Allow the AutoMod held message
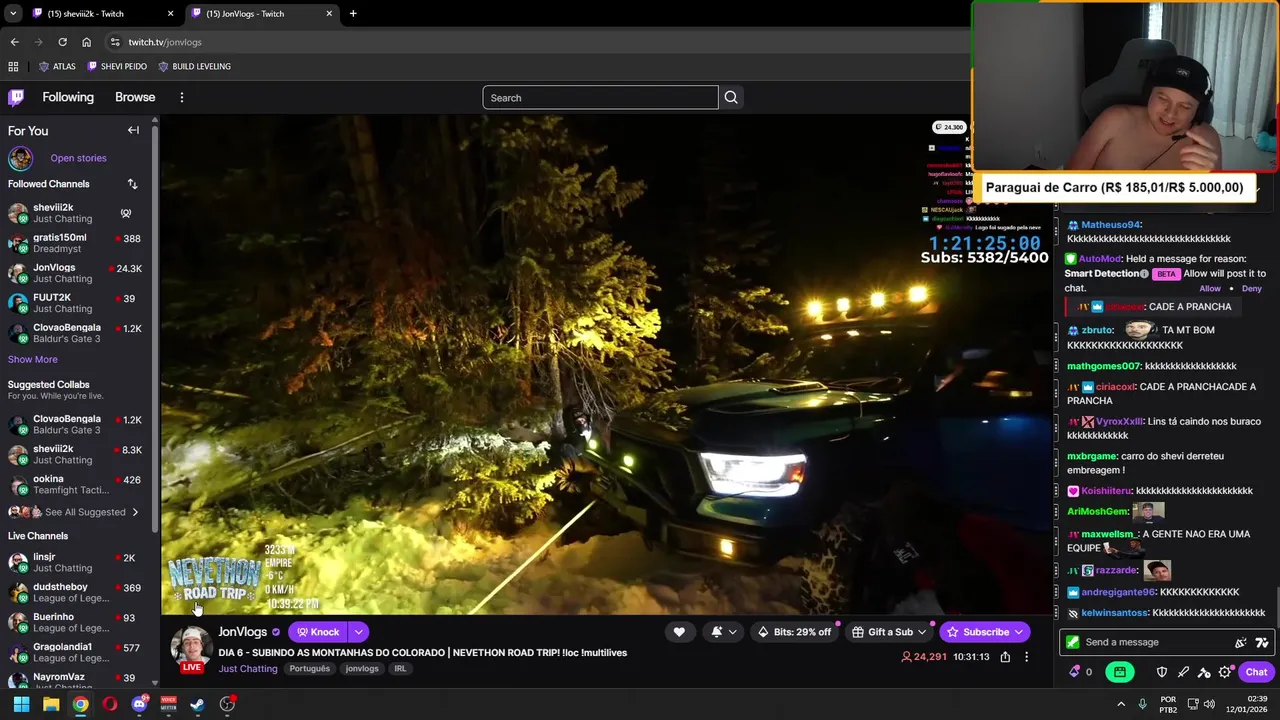 [1210, 288]
